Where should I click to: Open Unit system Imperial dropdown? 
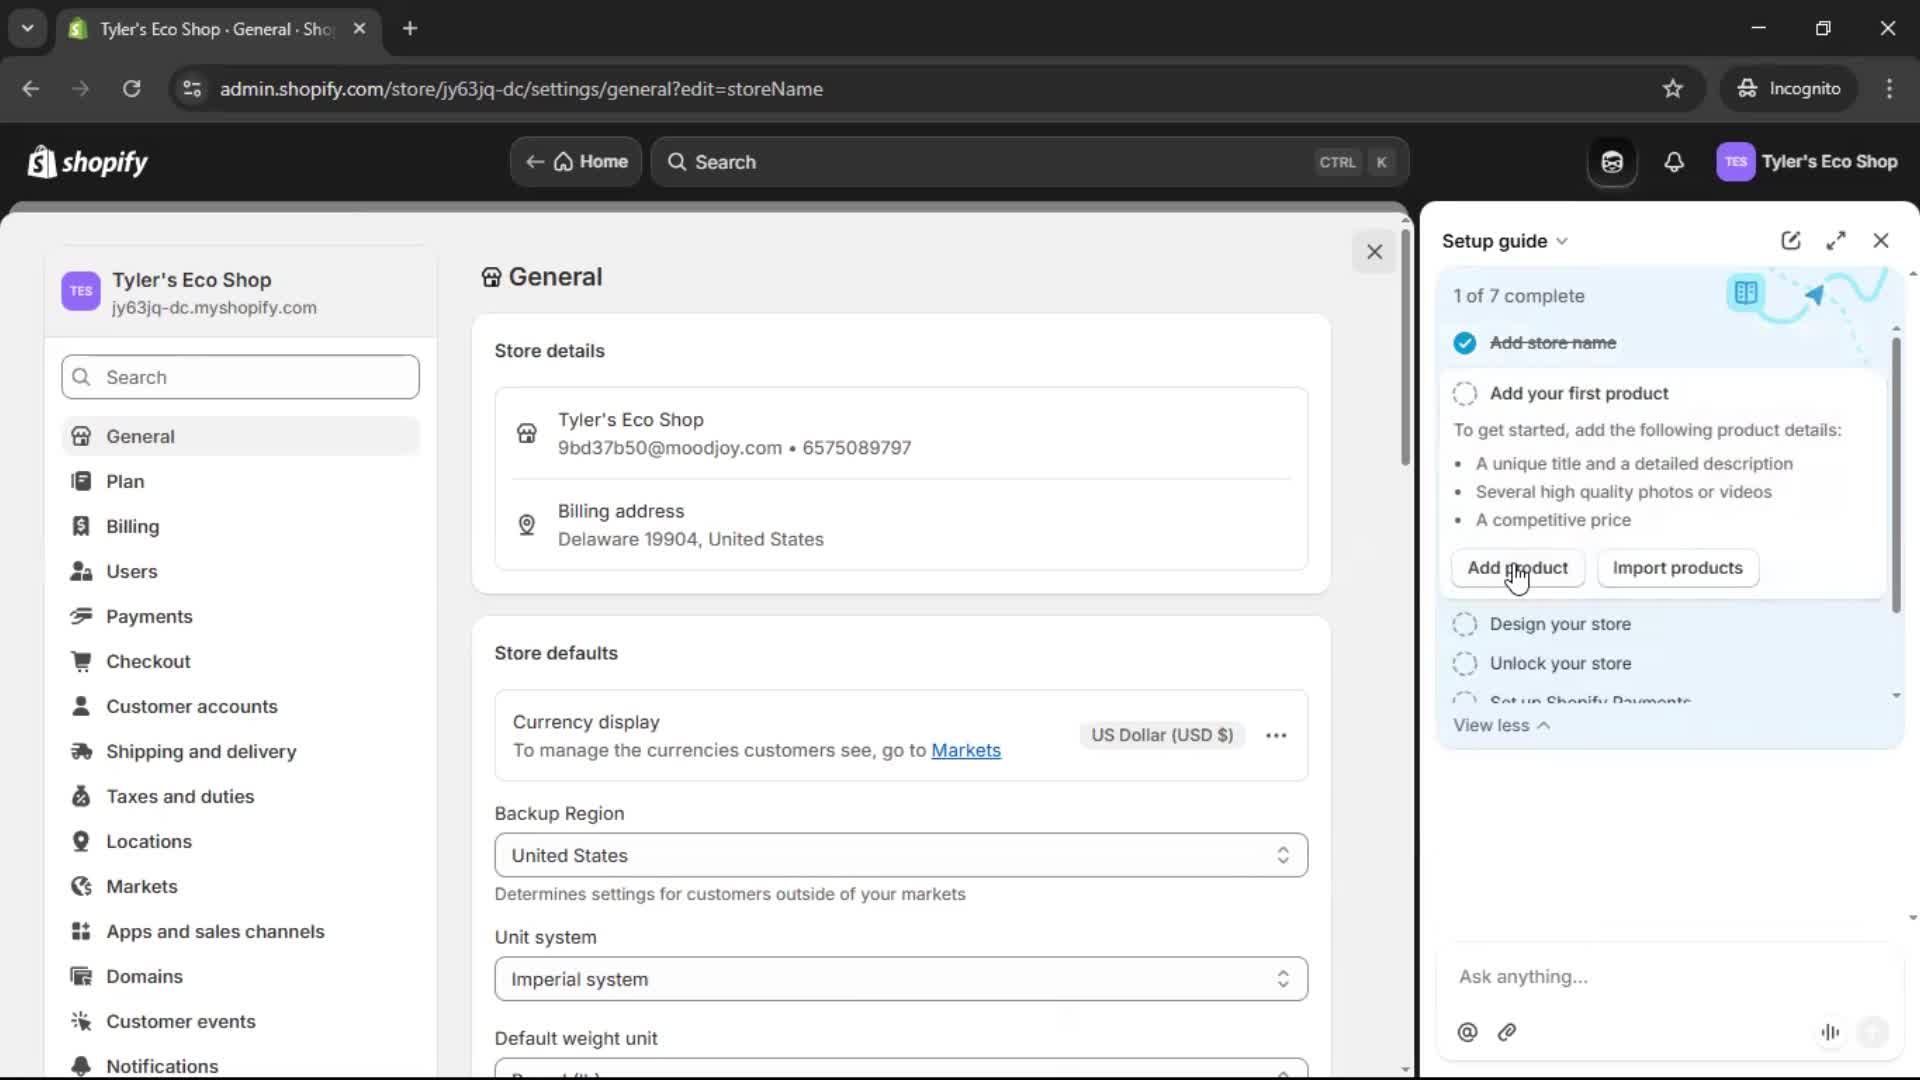pos(900,979)
